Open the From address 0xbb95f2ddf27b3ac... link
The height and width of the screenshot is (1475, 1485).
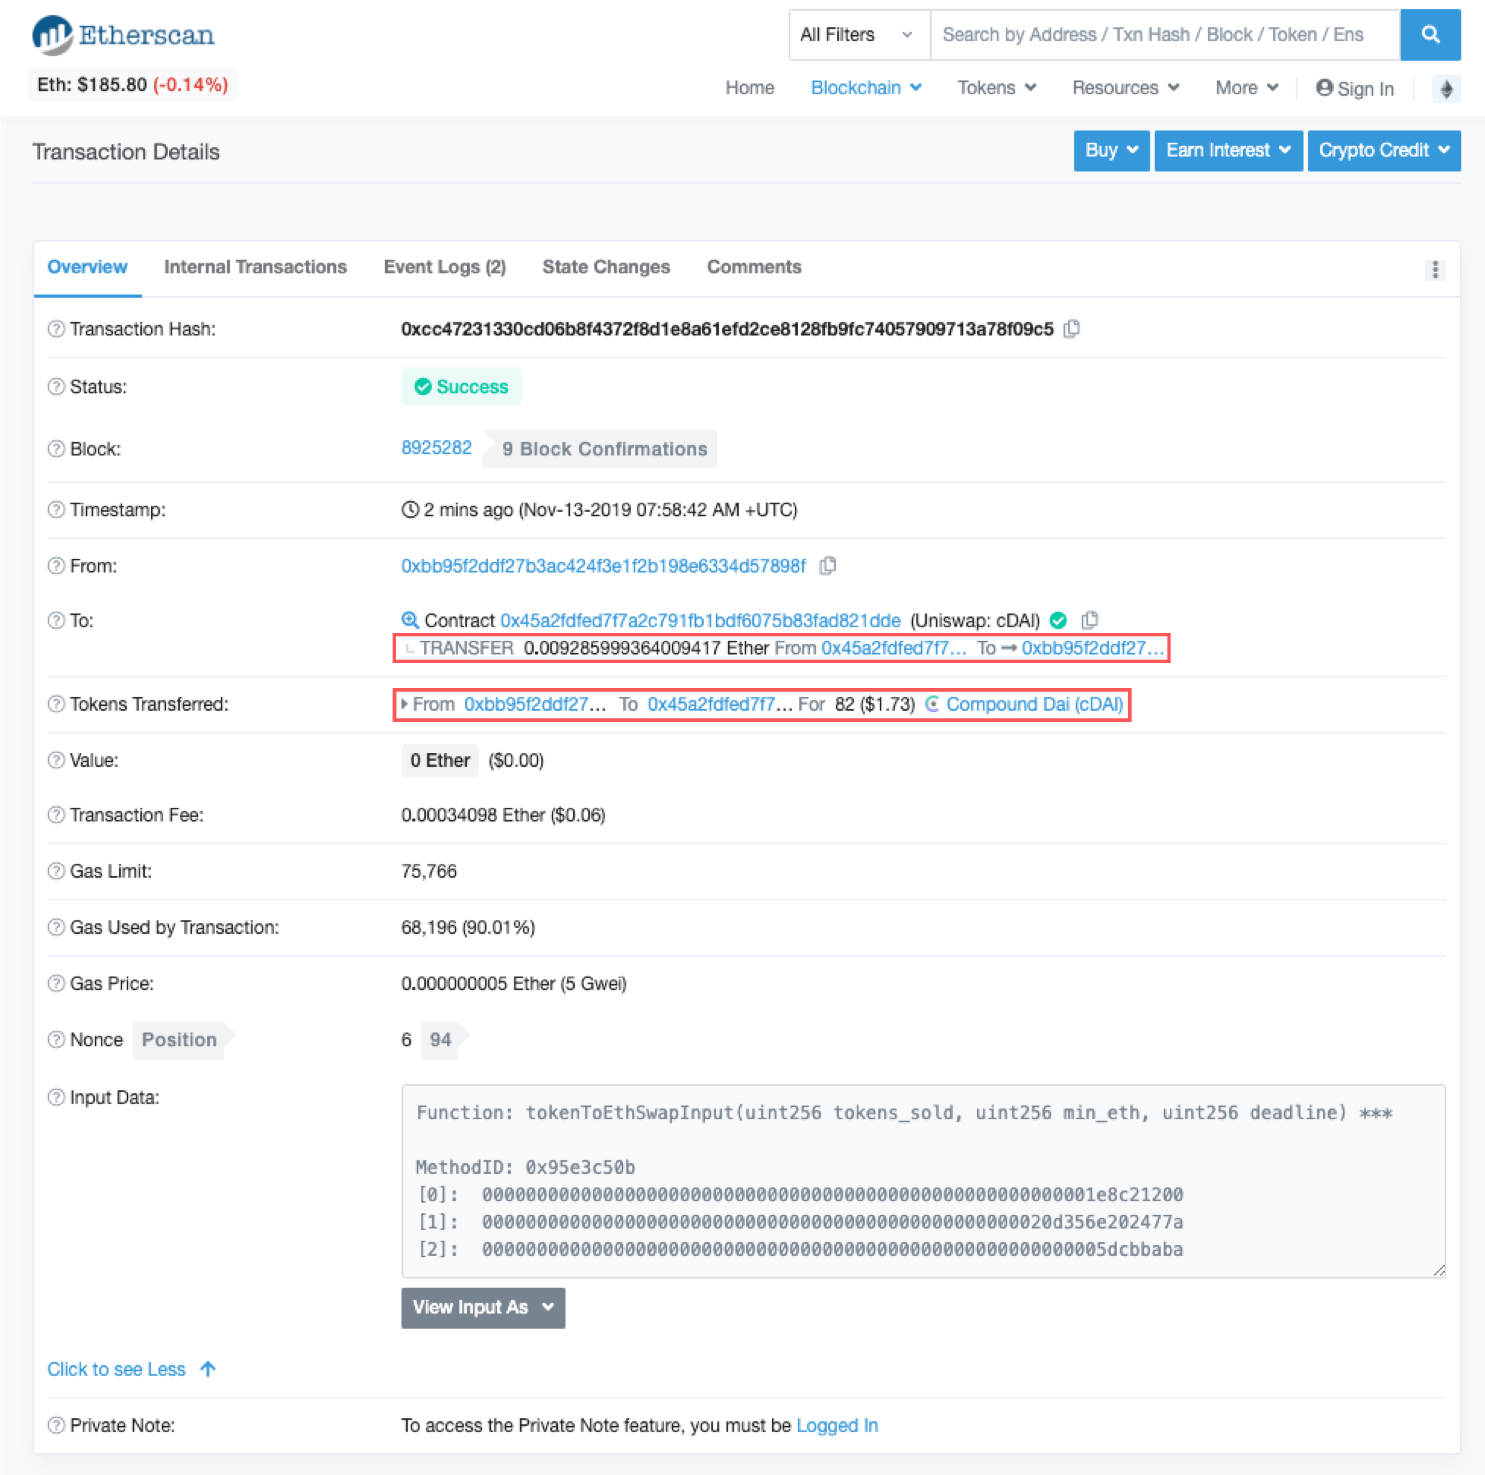[x=603, y=566]
